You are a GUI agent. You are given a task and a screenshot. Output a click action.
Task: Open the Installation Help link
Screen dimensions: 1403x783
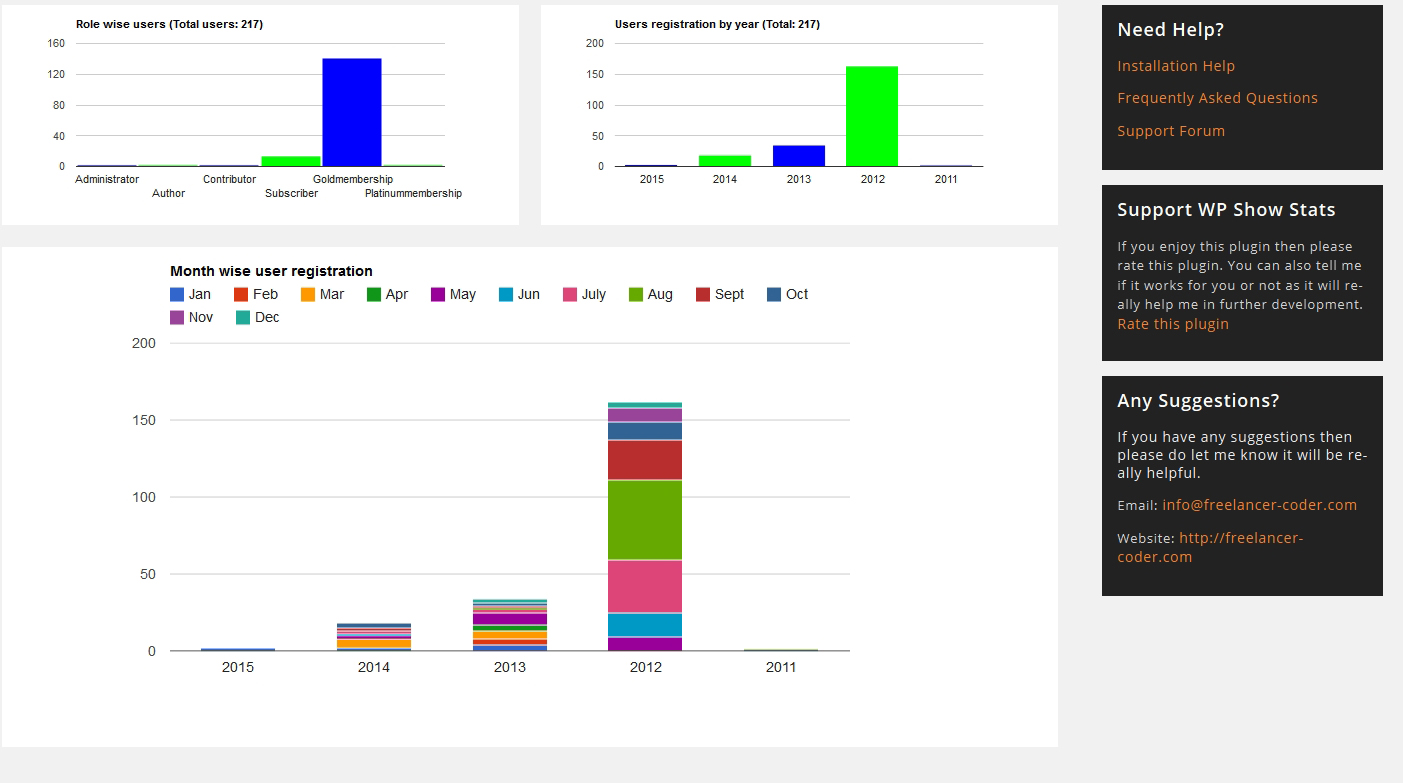1176,66
